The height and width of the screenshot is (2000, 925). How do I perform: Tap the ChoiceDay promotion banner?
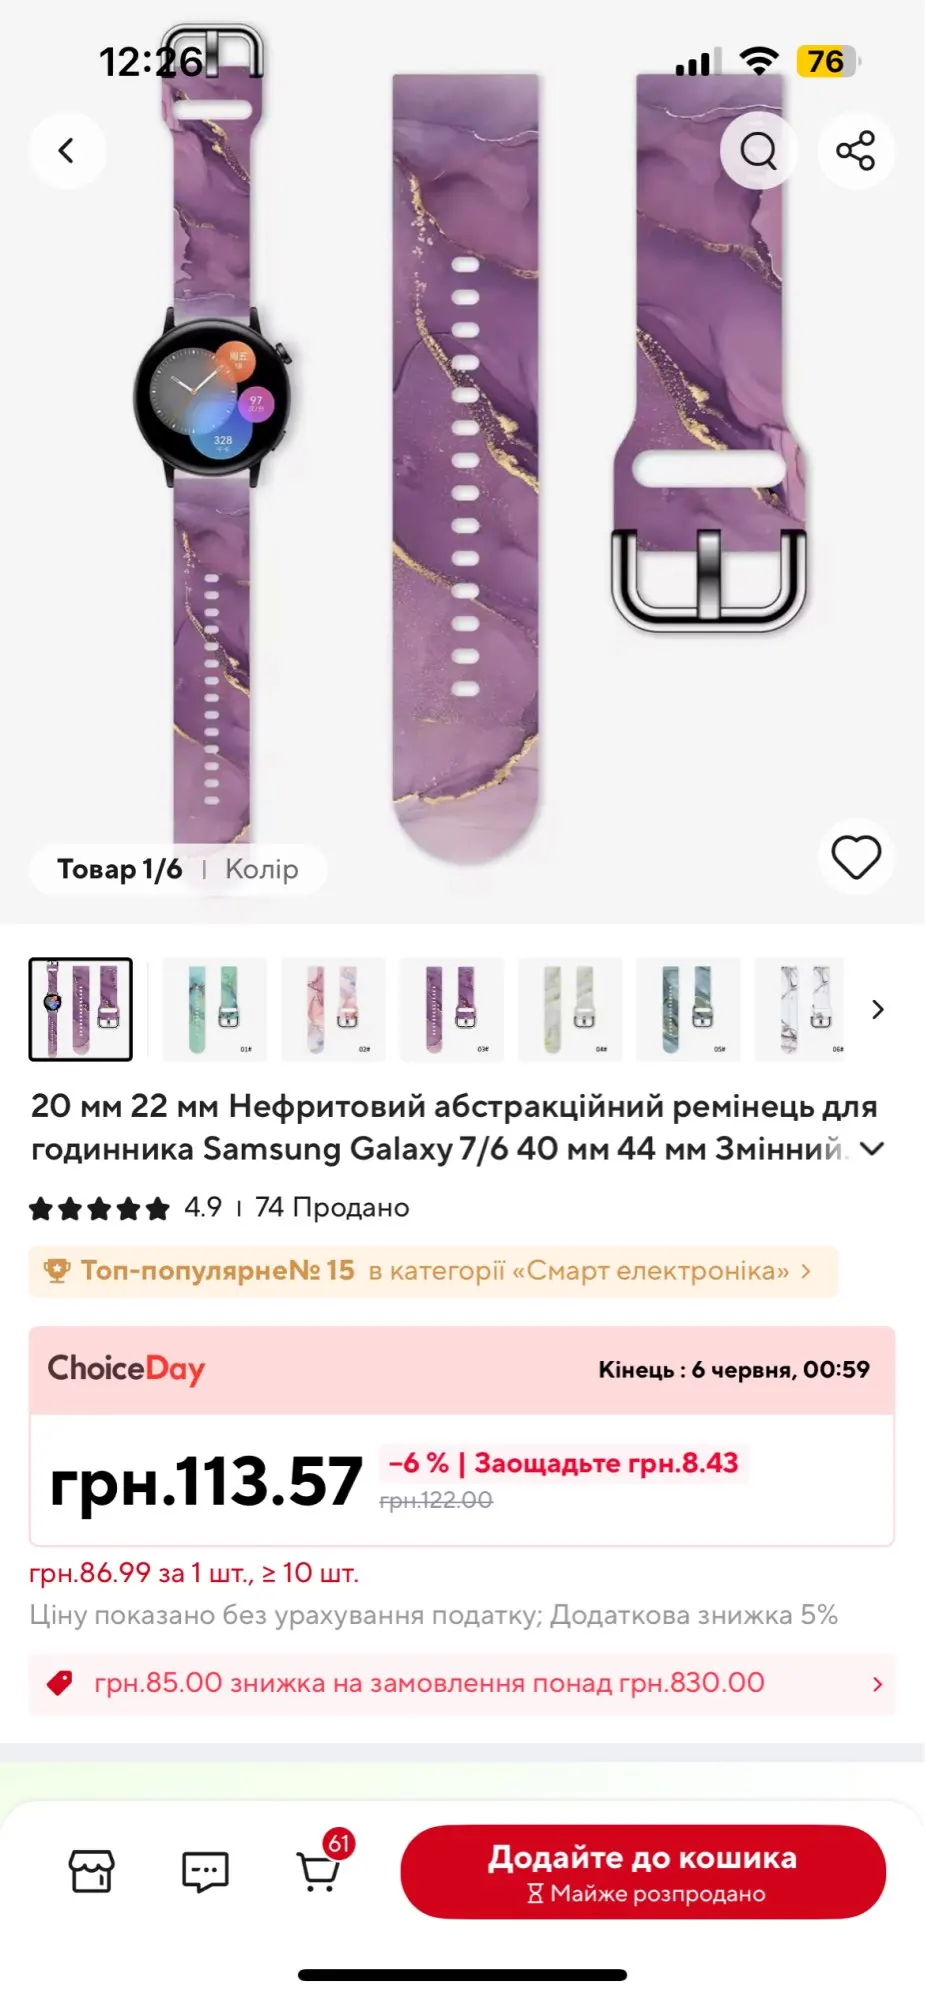(462, 1370)
